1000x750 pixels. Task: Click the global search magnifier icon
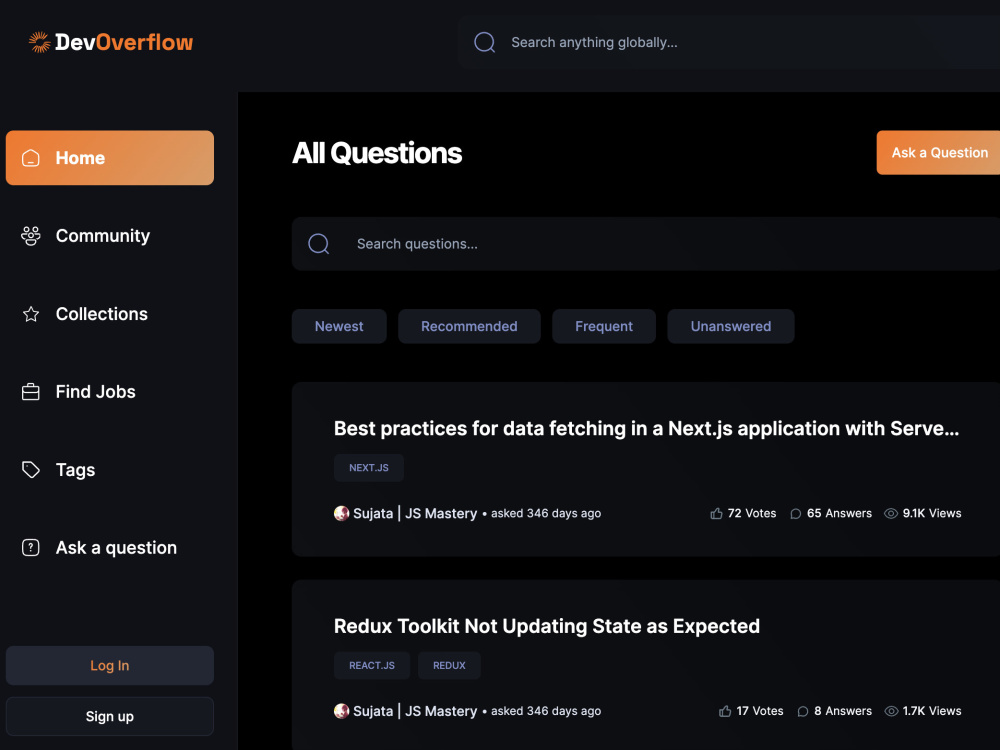click(485, 42)
